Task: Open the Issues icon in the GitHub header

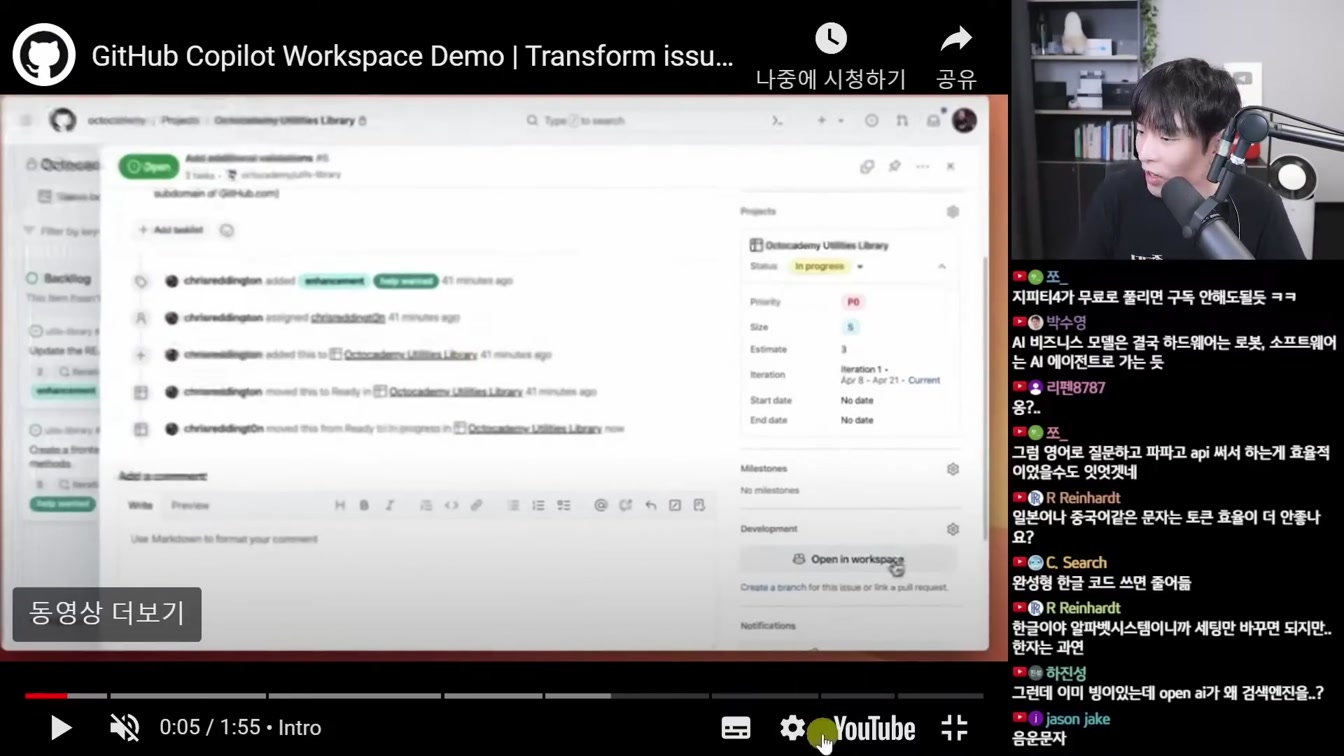Action: (871, 120)
